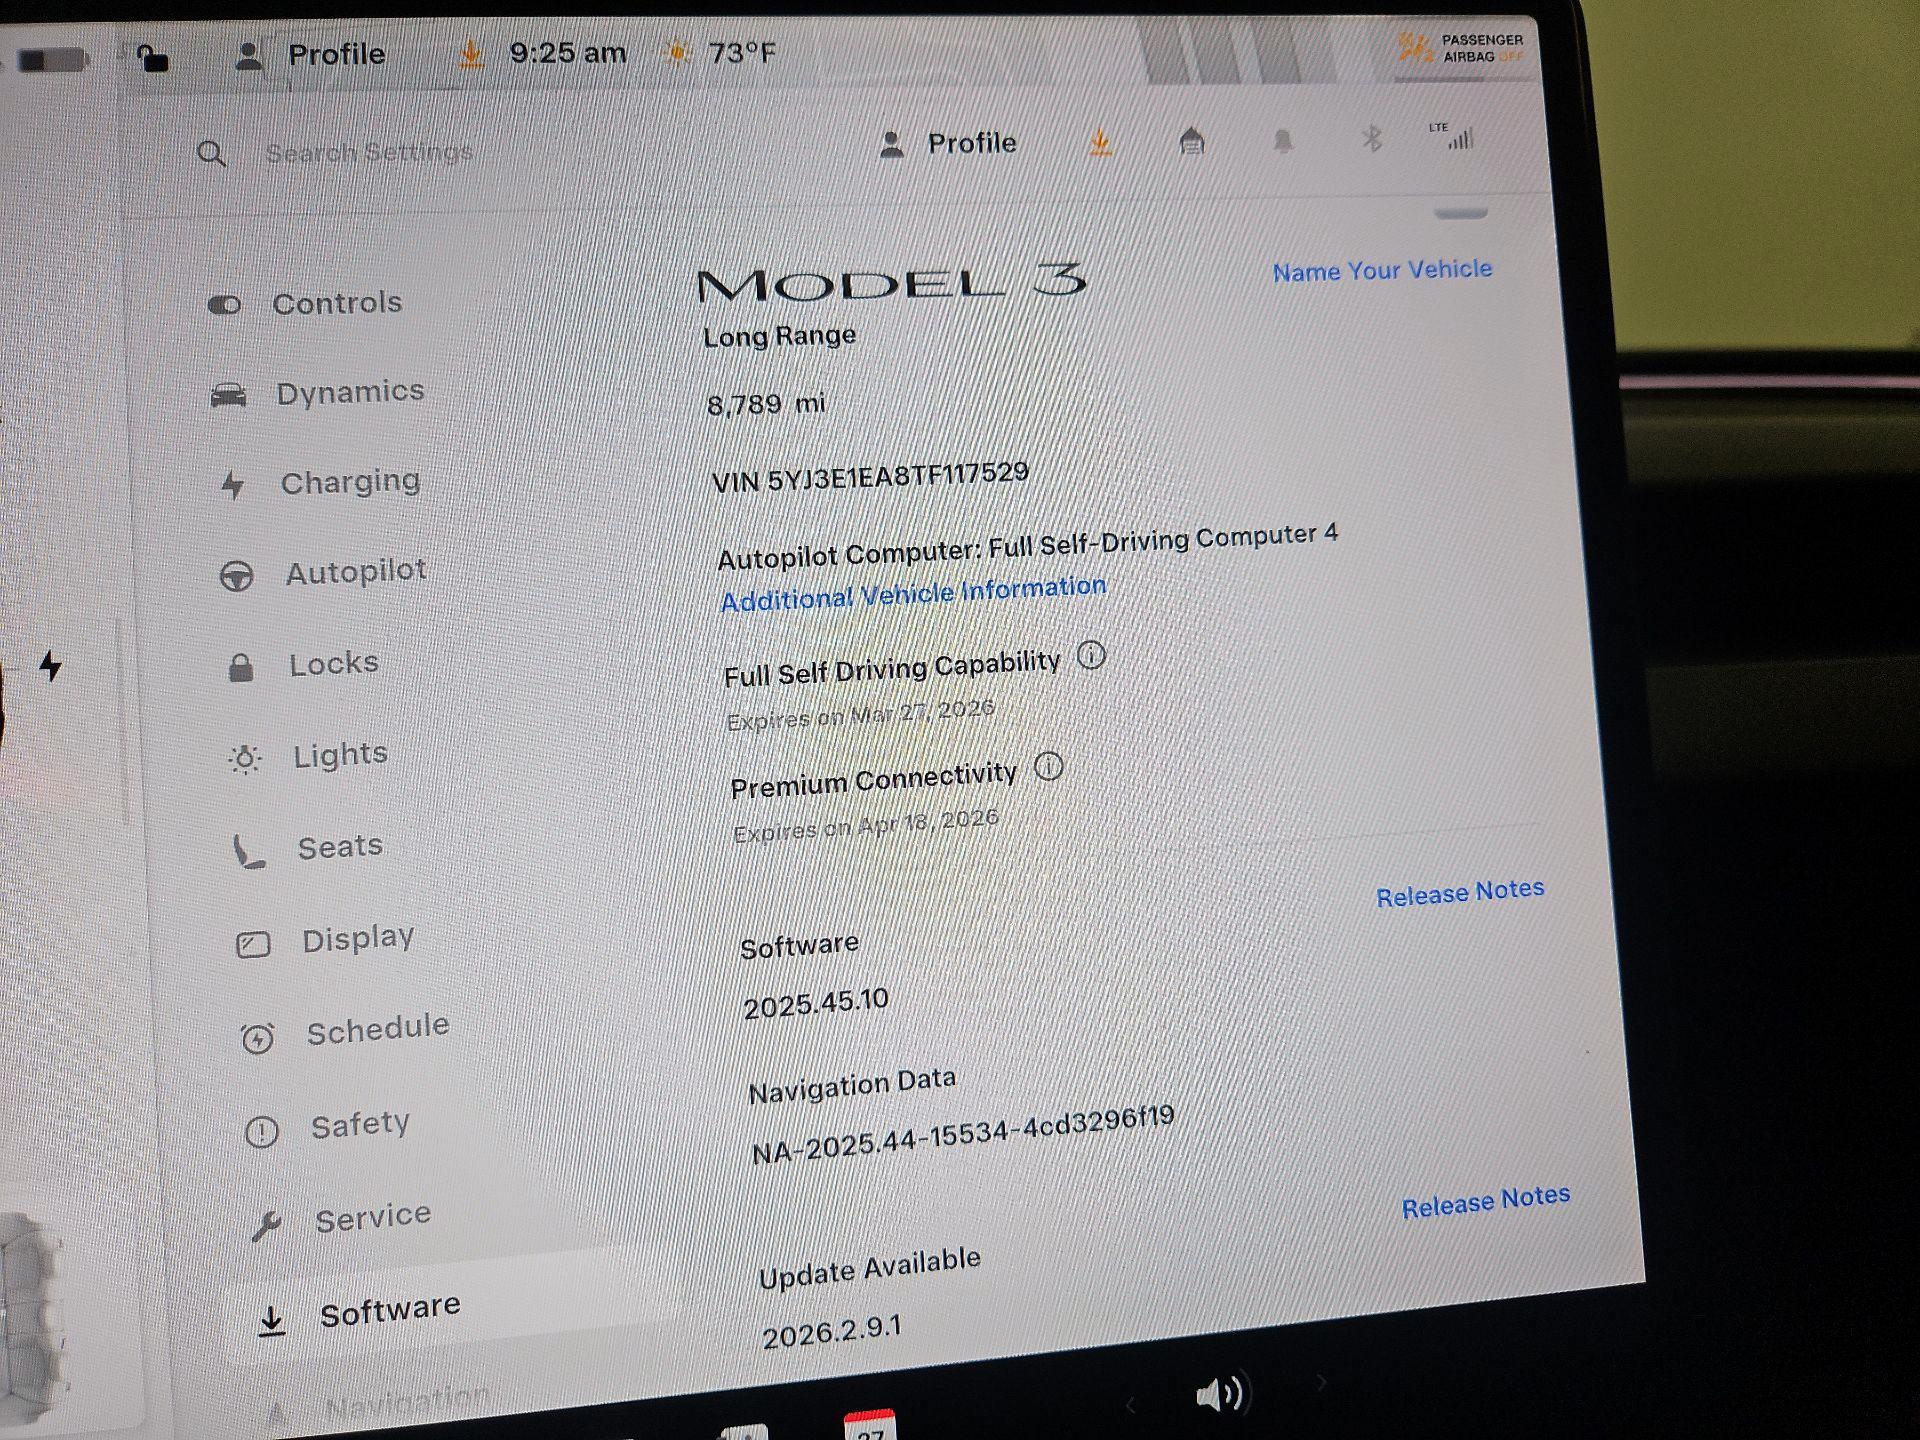Click the Software download arrow icon
The width and height of the screenshot is (1920, 1440).
[x=271, y=1321]
